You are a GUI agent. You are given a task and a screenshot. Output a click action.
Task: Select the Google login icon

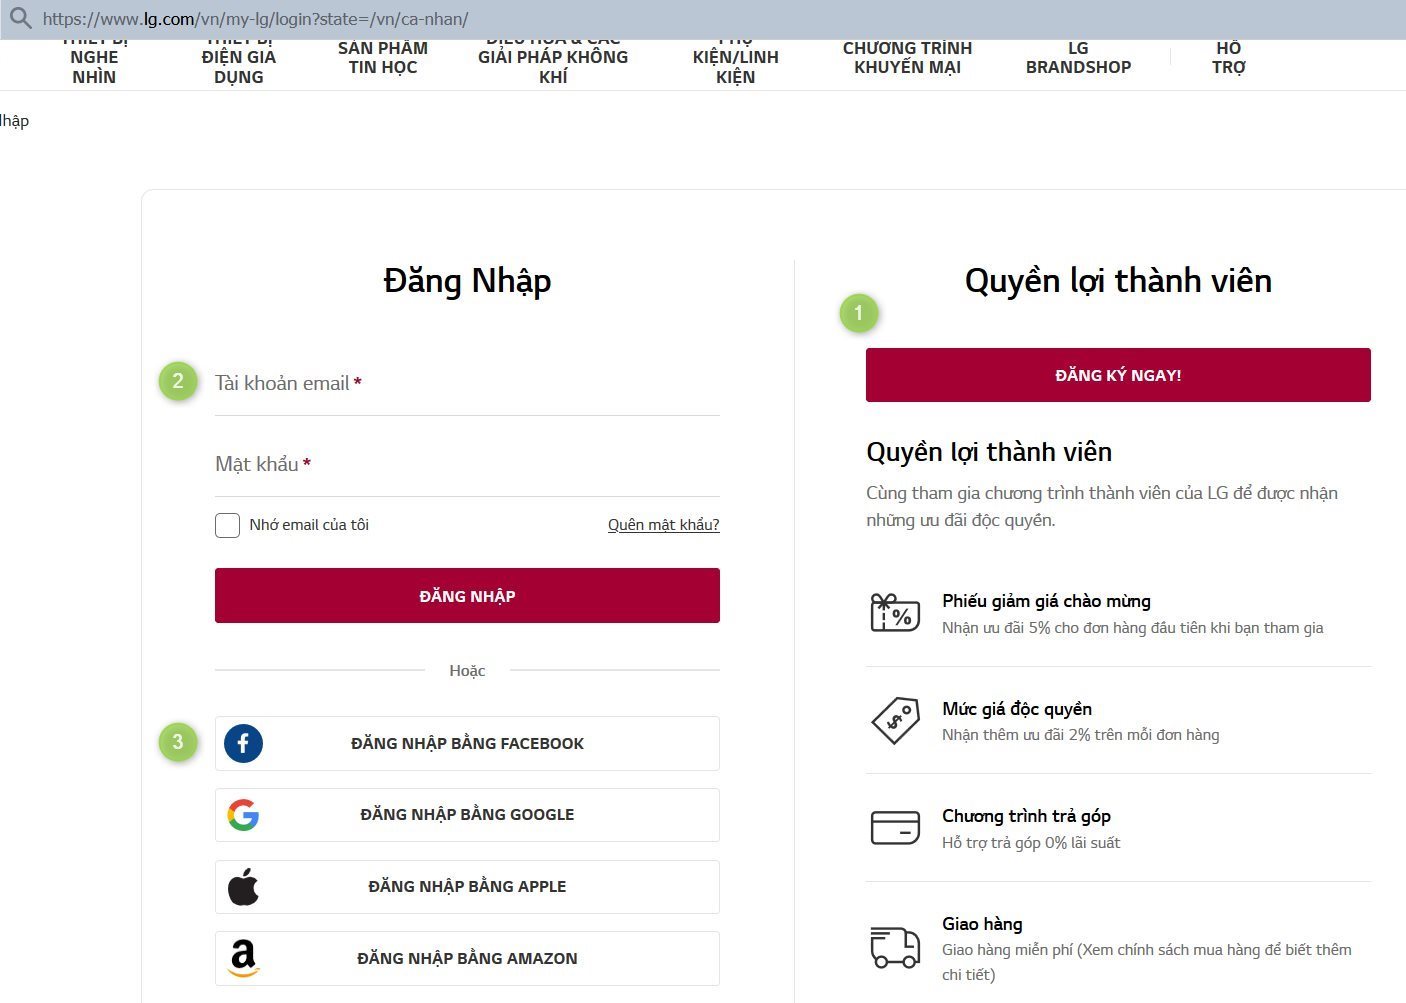point(243,814)
